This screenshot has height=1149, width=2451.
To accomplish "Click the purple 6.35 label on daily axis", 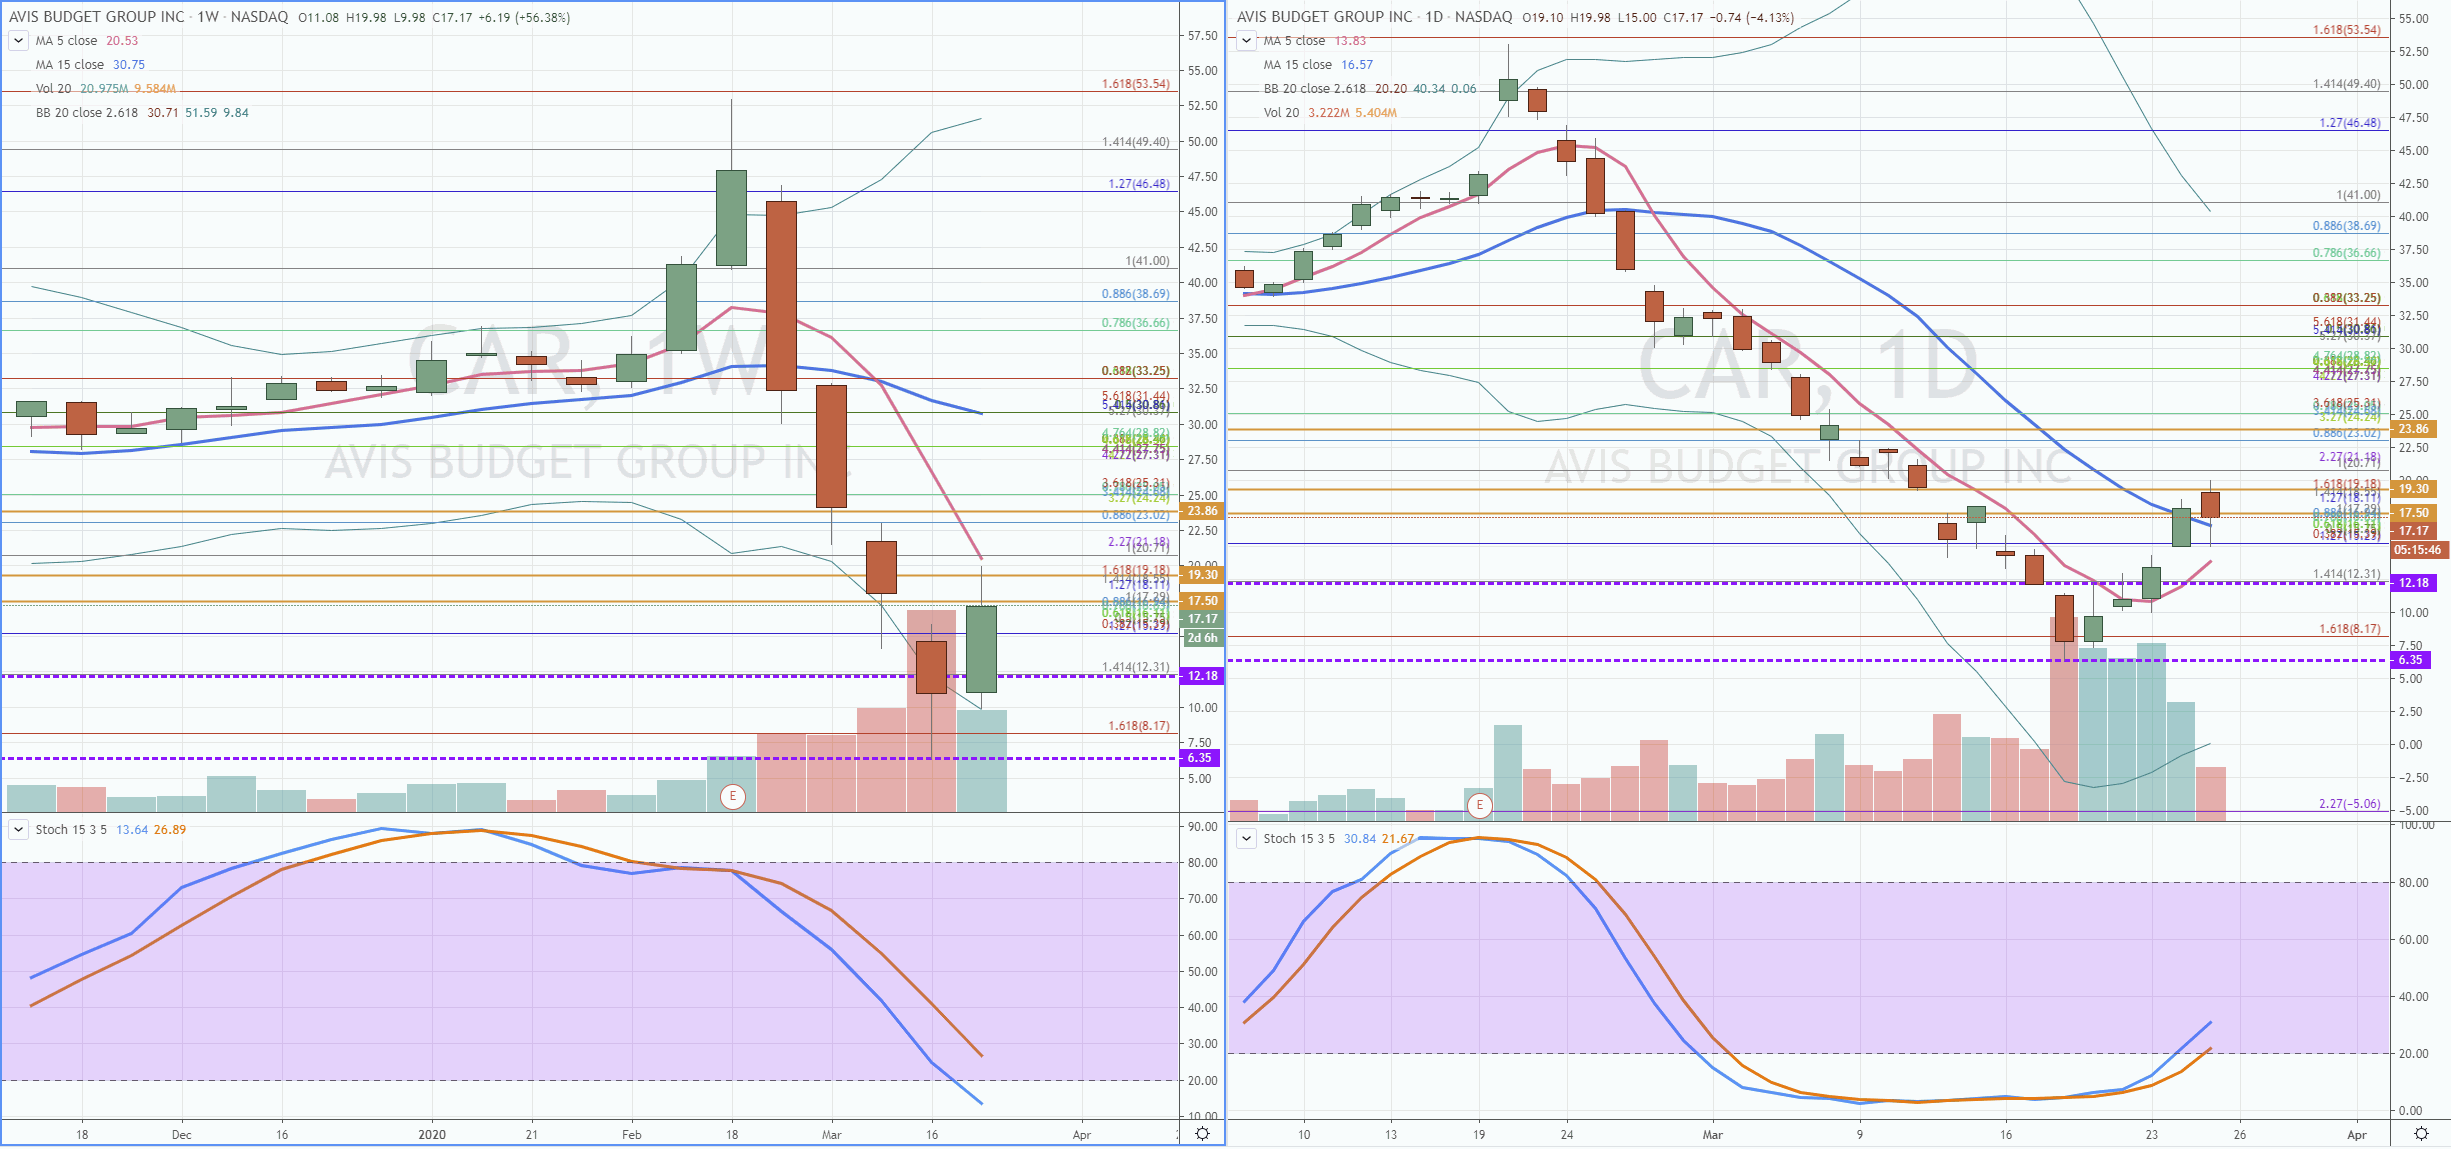I will [2411, 660].
